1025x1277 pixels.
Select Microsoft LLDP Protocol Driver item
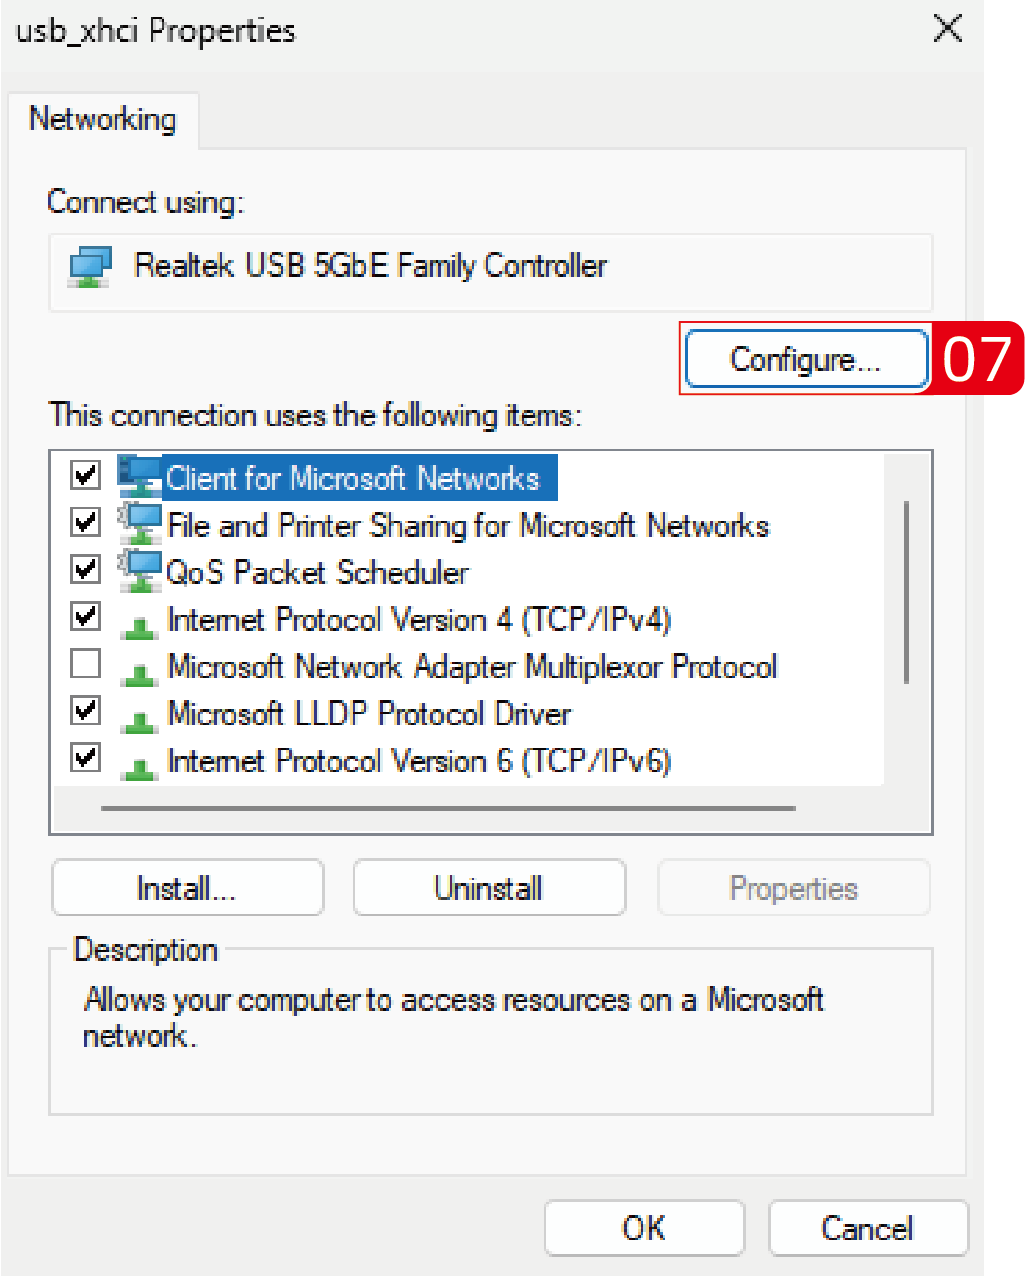tap(369, 714)
